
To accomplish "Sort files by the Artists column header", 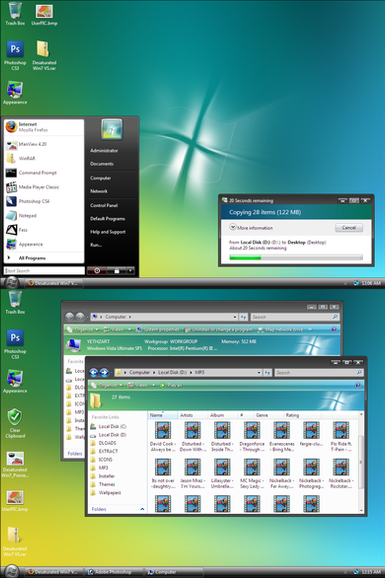I will pos(192,415).
